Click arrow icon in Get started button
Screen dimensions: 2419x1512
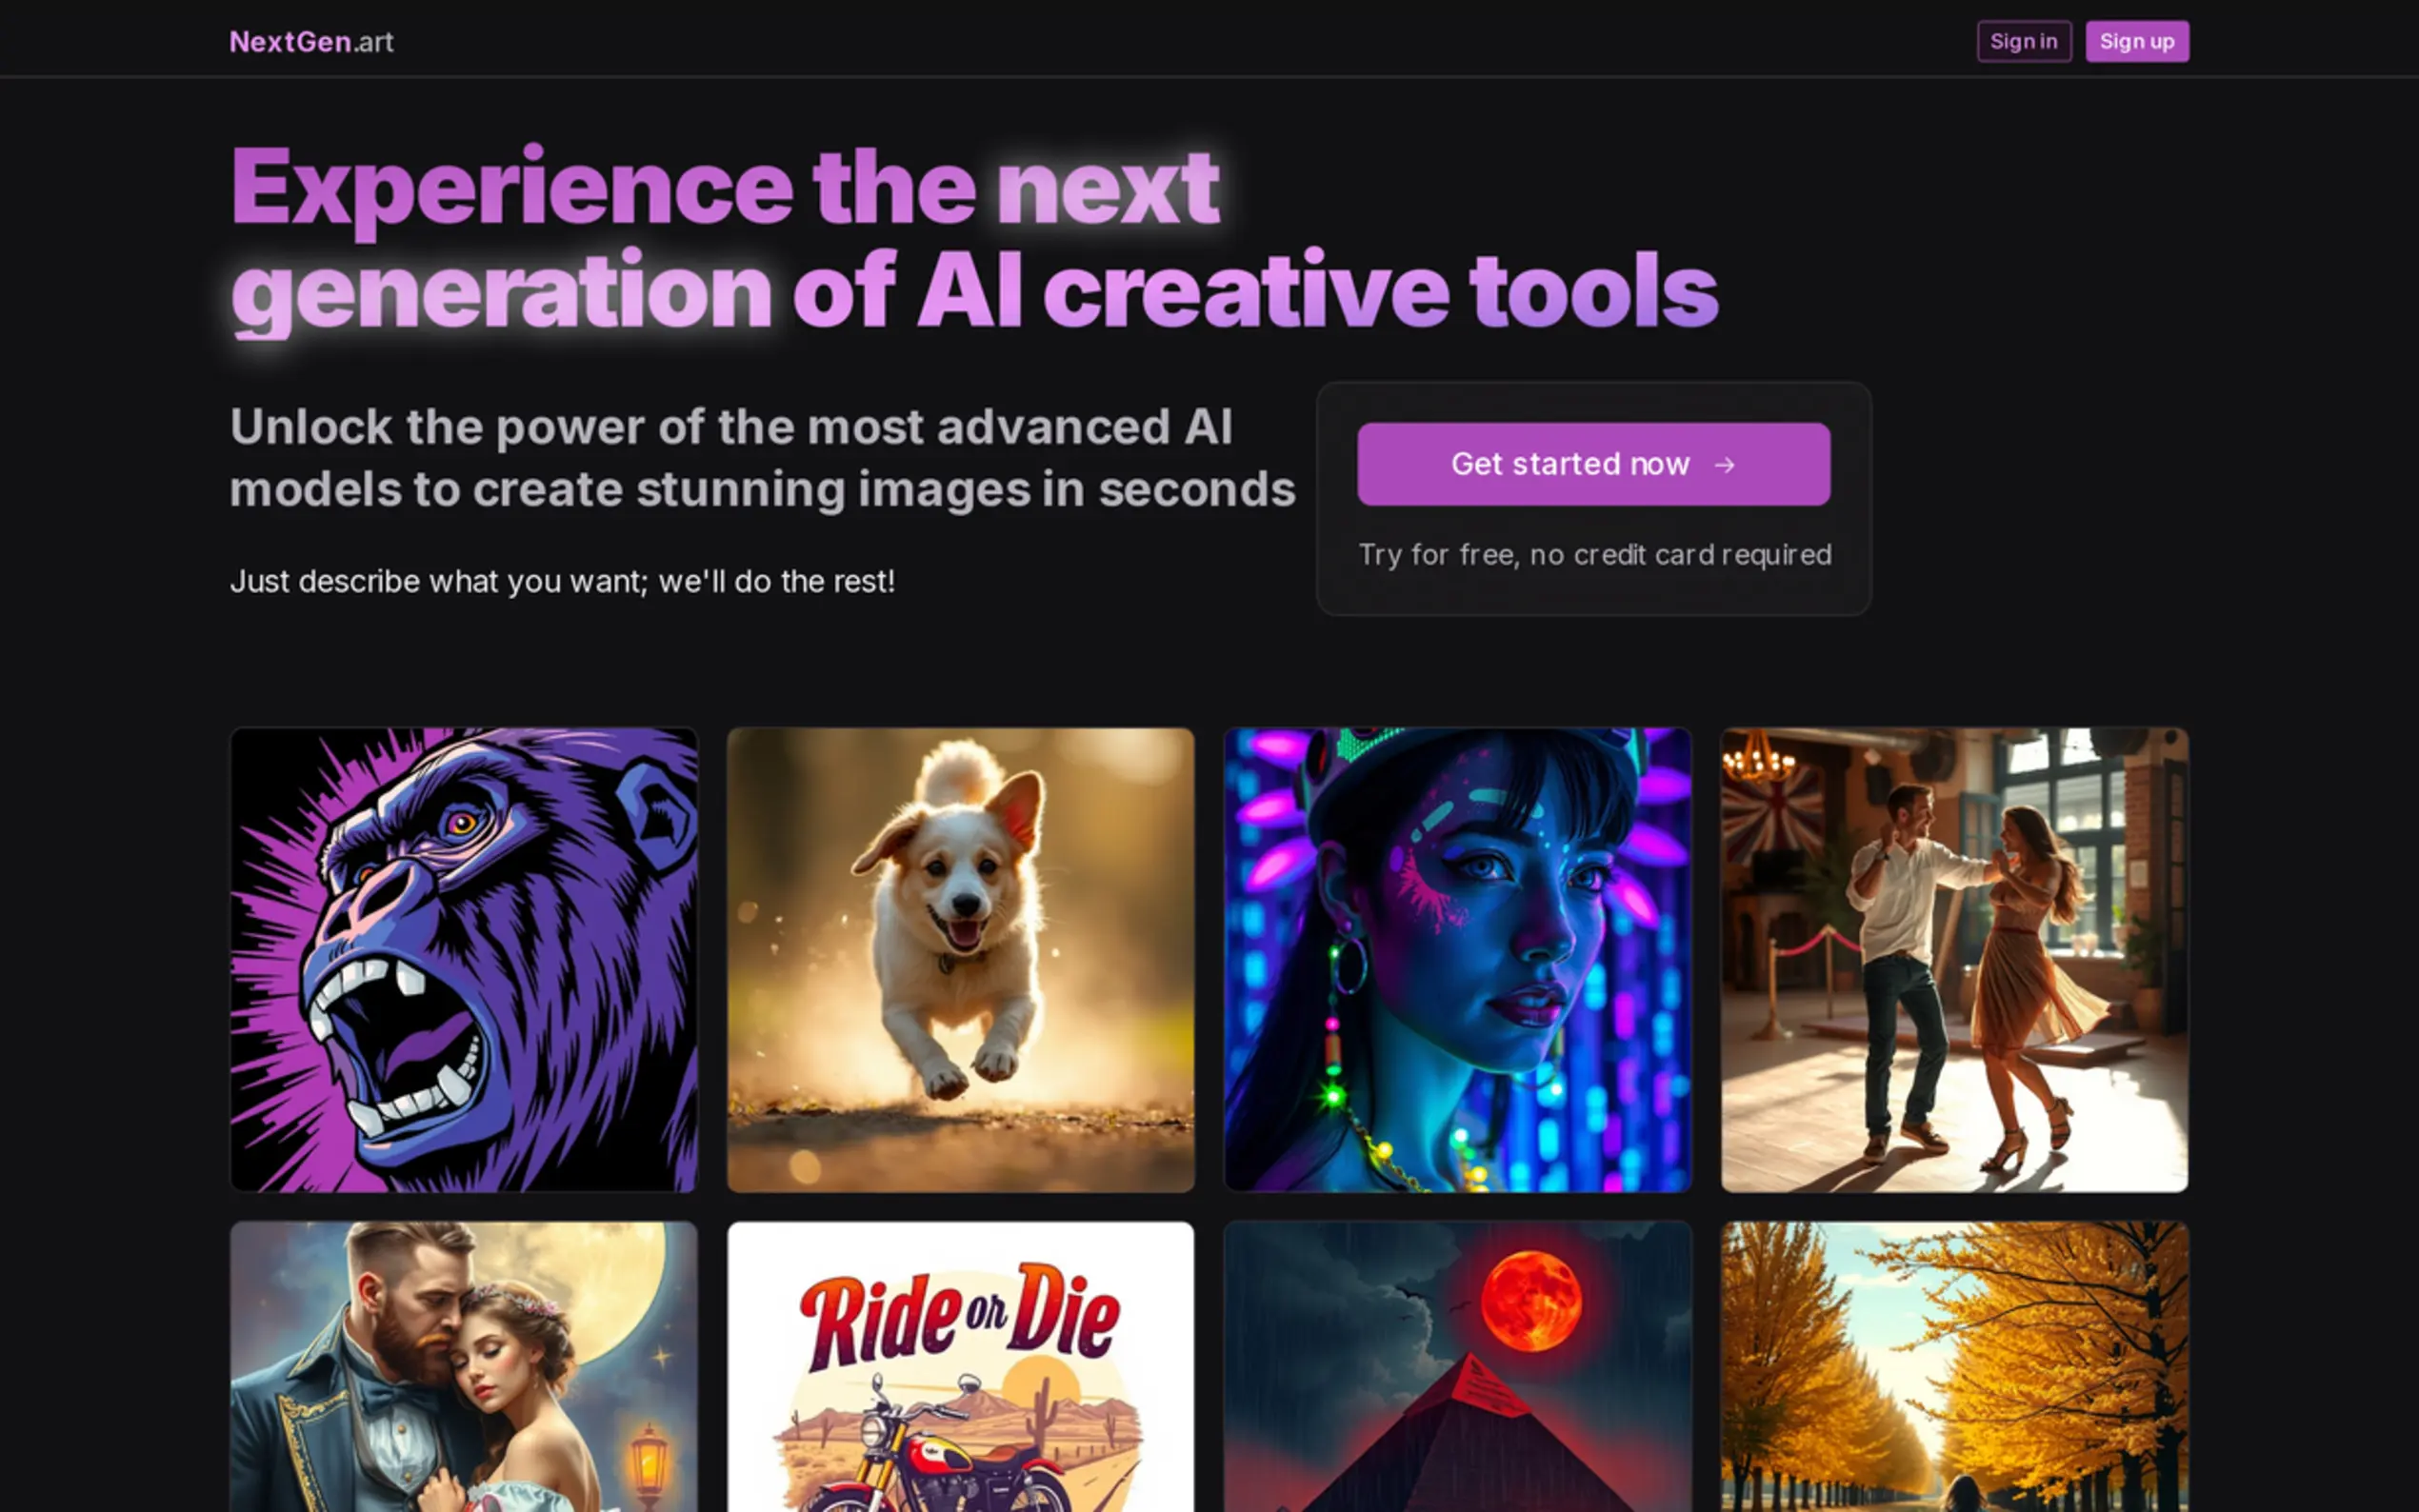1724,465
